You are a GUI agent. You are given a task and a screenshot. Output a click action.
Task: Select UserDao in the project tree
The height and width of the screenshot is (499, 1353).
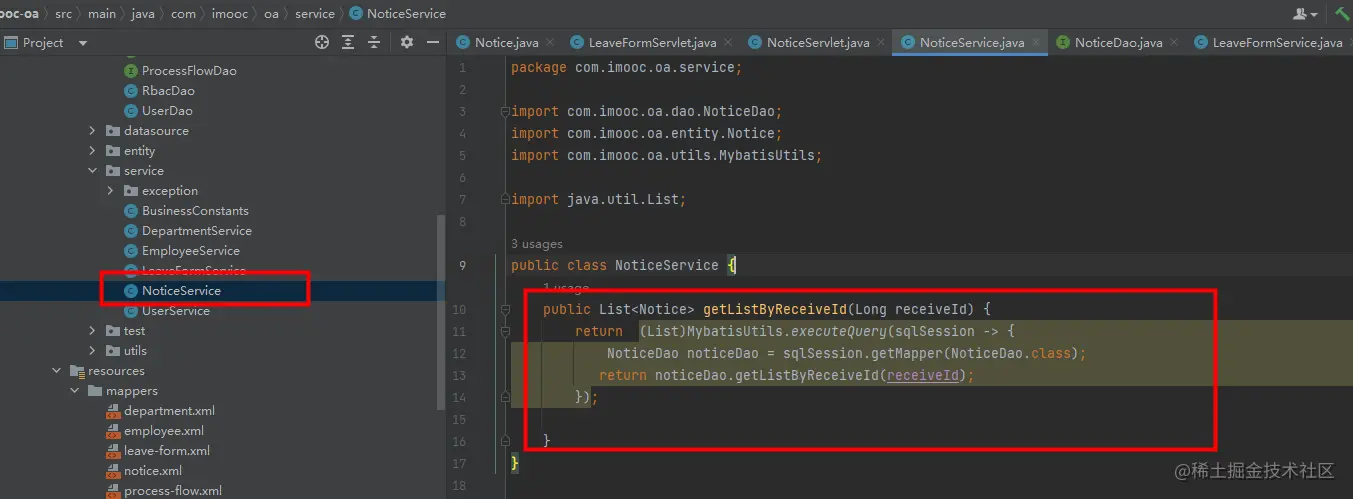(x=167, y=111)
